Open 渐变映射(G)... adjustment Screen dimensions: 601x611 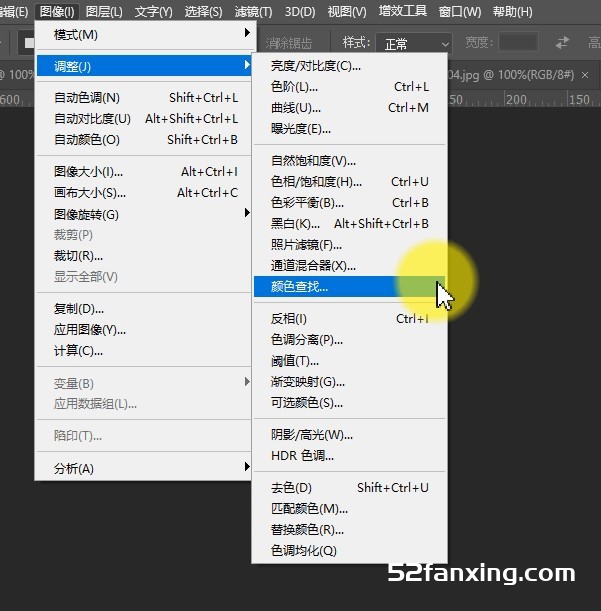[349, 382]
